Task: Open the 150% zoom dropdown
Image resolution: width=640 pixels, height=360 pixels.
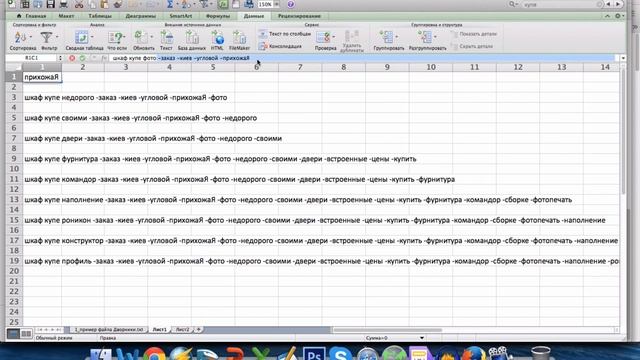Action: 277,4
